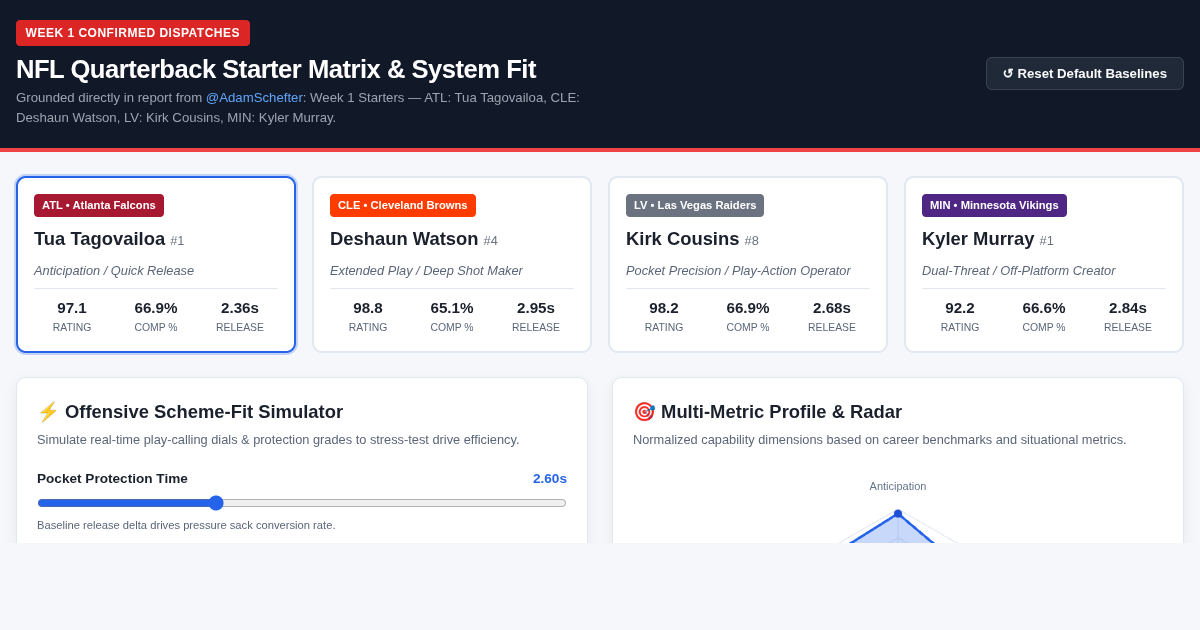Click Kirk Cousins' 2.68s release value
The image size is (1200, 630).
[x=832, y=307]
